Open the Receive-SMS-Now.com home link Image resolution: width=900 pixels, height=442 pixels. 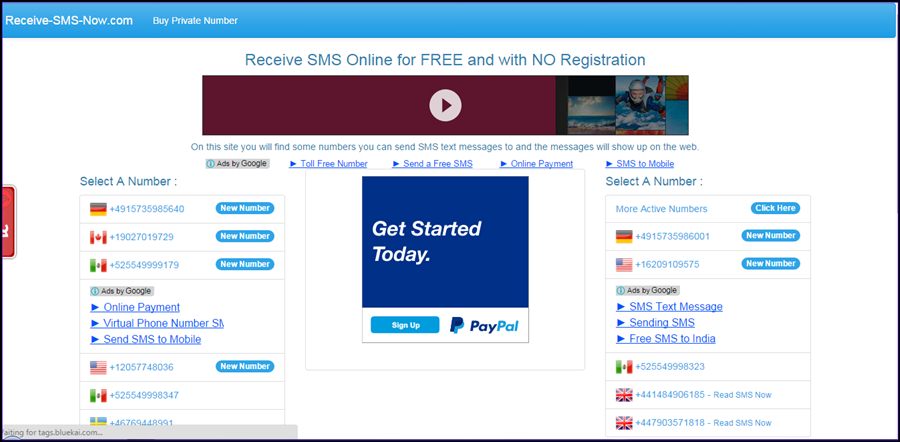coord(69,21)
